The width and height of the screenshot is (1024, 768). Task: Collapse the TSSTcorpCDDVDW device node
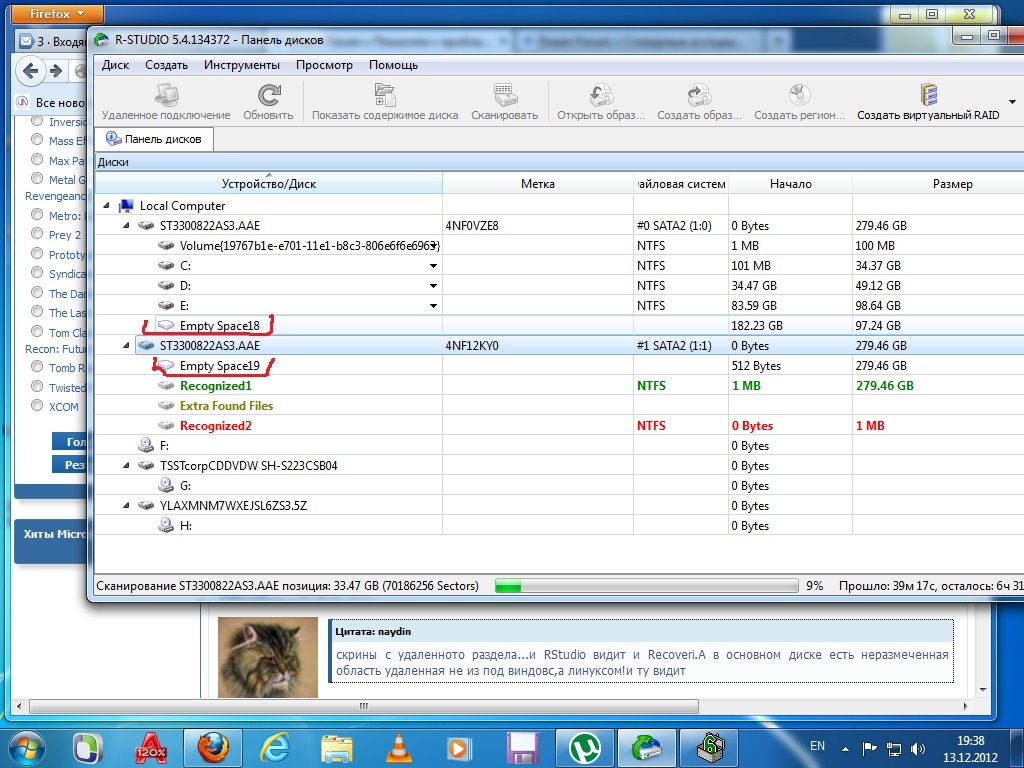coord(127,466)
